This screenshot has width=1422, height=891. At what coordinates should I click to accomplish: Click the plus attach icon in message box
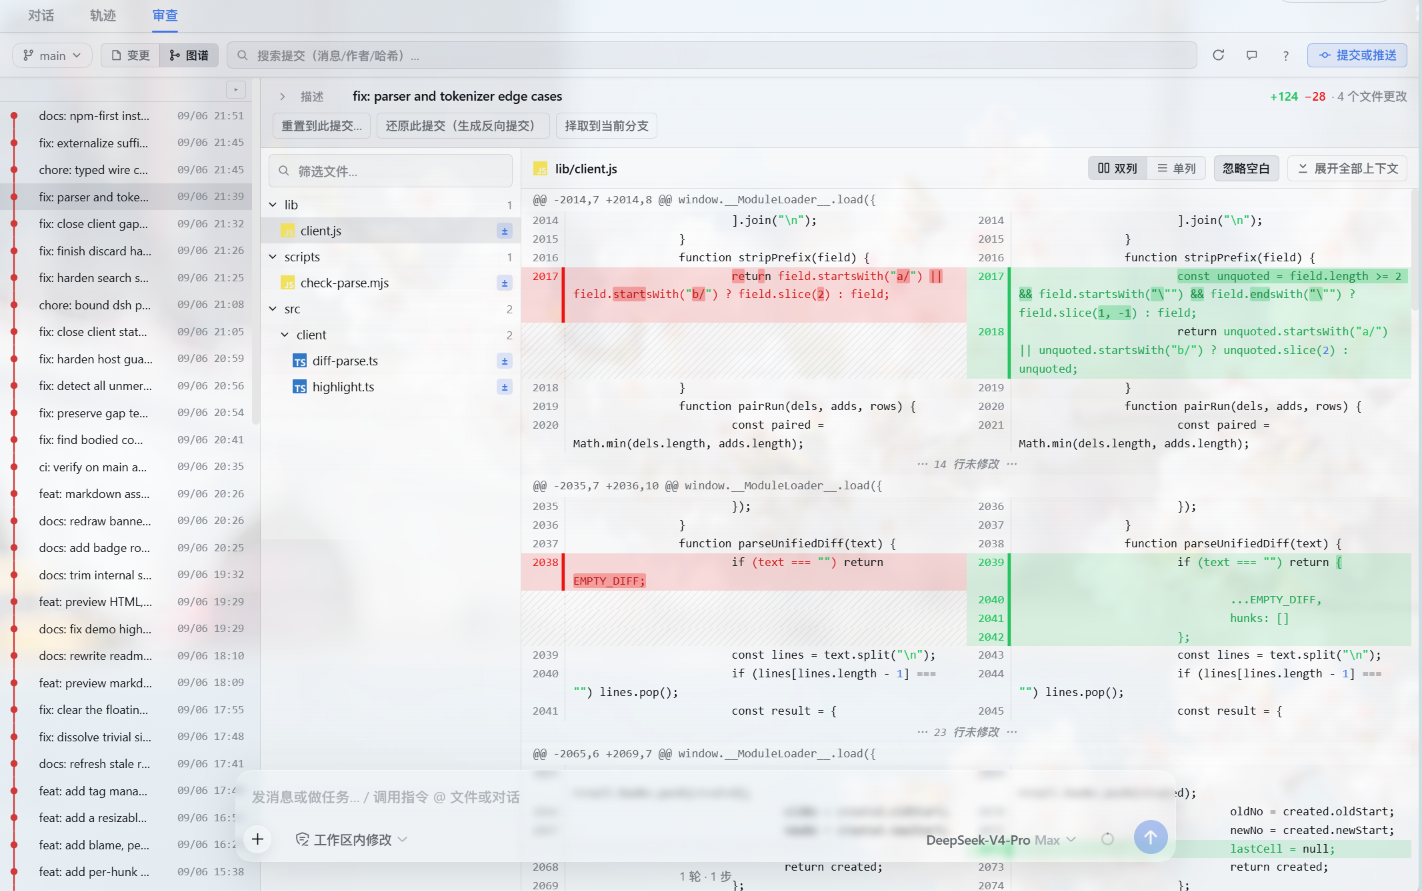(x=257, y=839)
